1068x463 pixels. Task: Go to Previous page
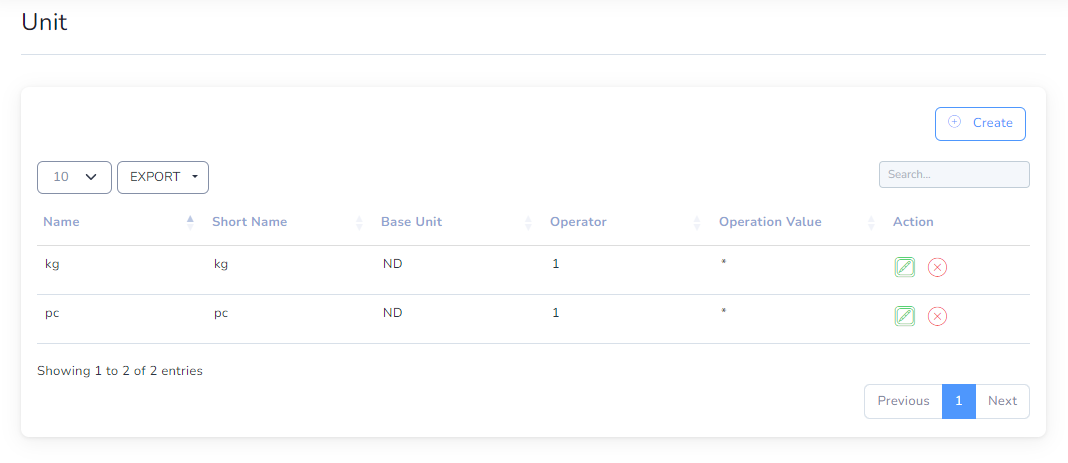903,401
